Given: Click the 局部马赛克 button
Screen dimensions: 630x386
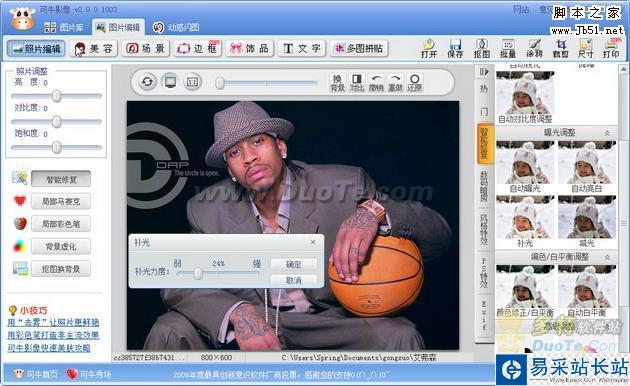Looking at the screenshot, I should point(61,201).
